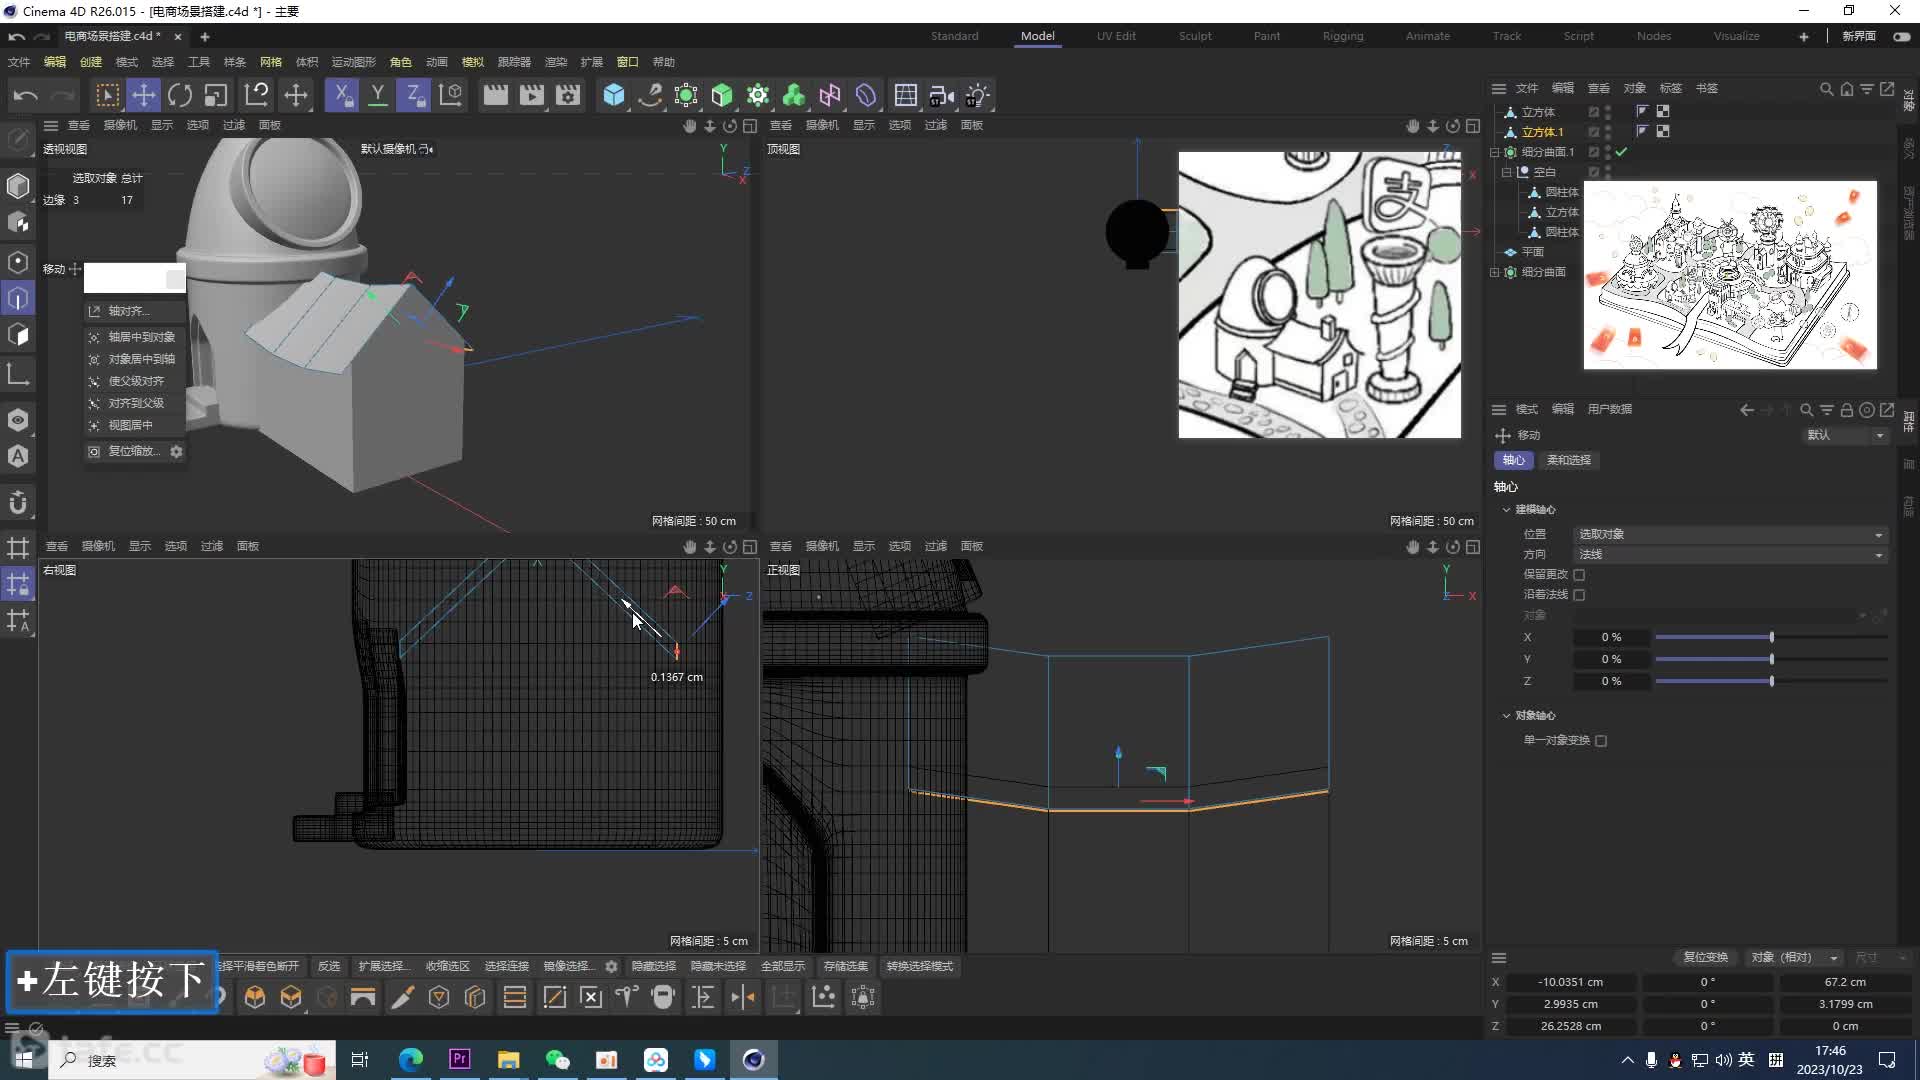This screenshot has height=1080, width=1920.
Task: Collapse the 对象轴心 section
Action: coord(1507,716)
